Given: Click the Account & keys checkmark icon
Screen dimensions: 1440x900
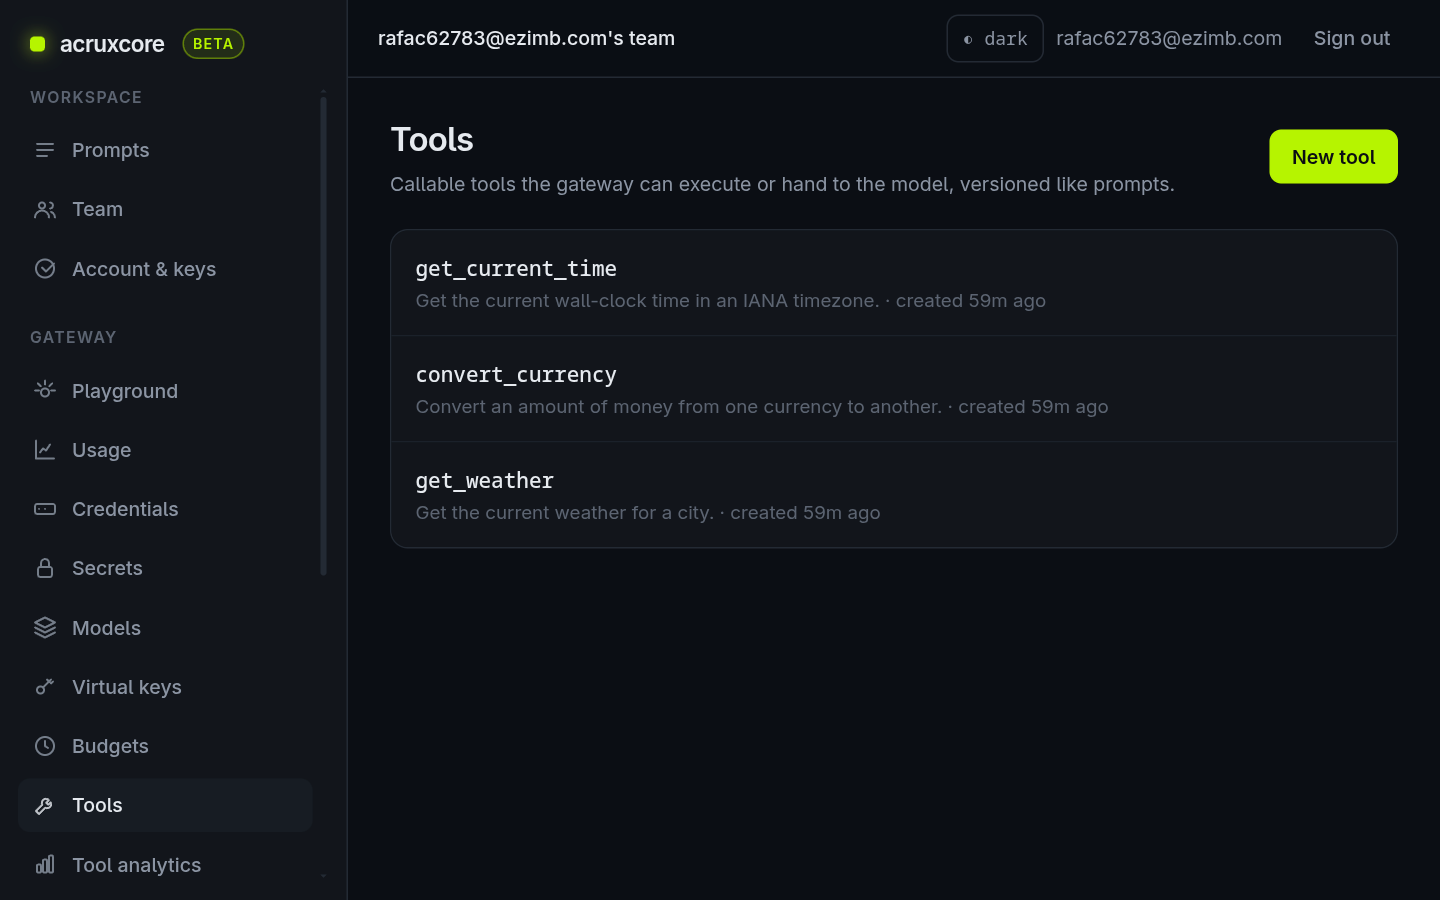Looking at the screenshot, I should tap(45, 269).
